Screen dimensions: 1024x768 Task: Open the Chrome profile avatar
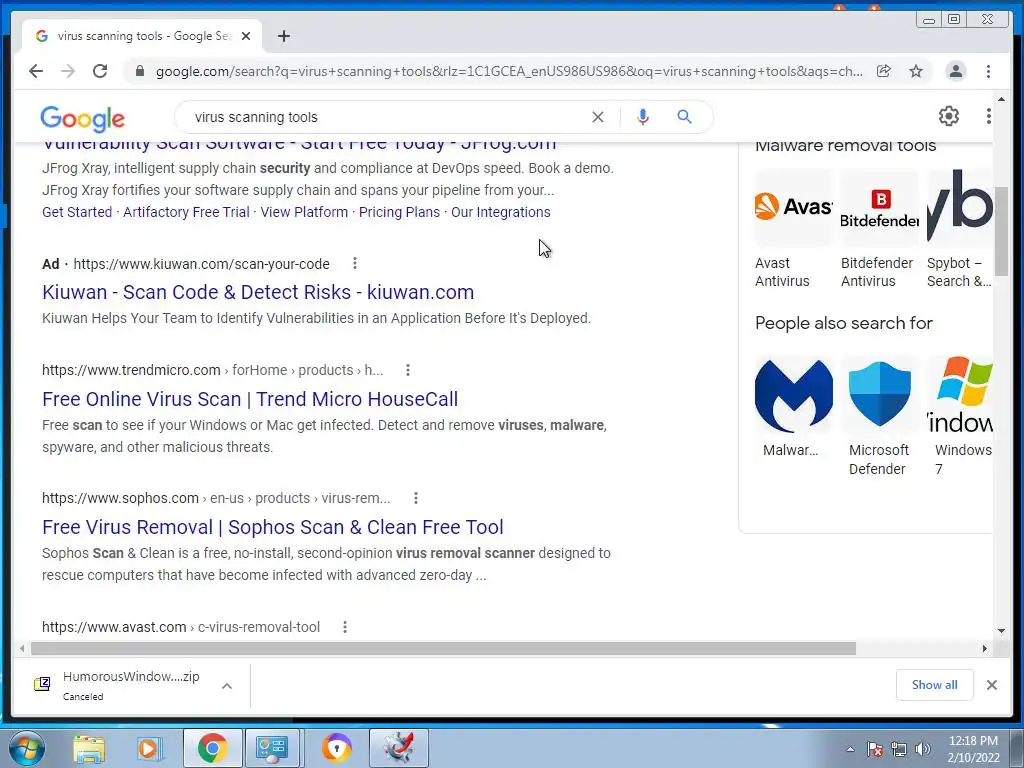pos(955,71)
